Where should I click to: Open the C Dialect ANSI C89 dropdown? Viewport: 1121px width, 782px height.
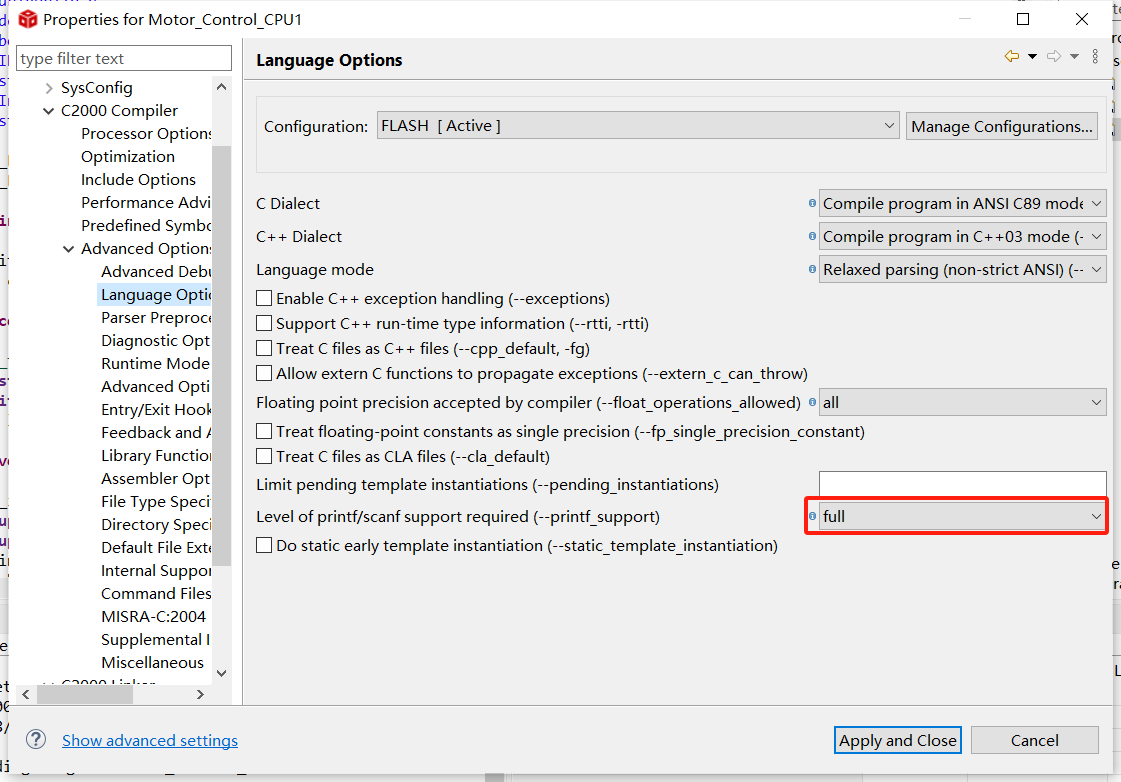962,204
